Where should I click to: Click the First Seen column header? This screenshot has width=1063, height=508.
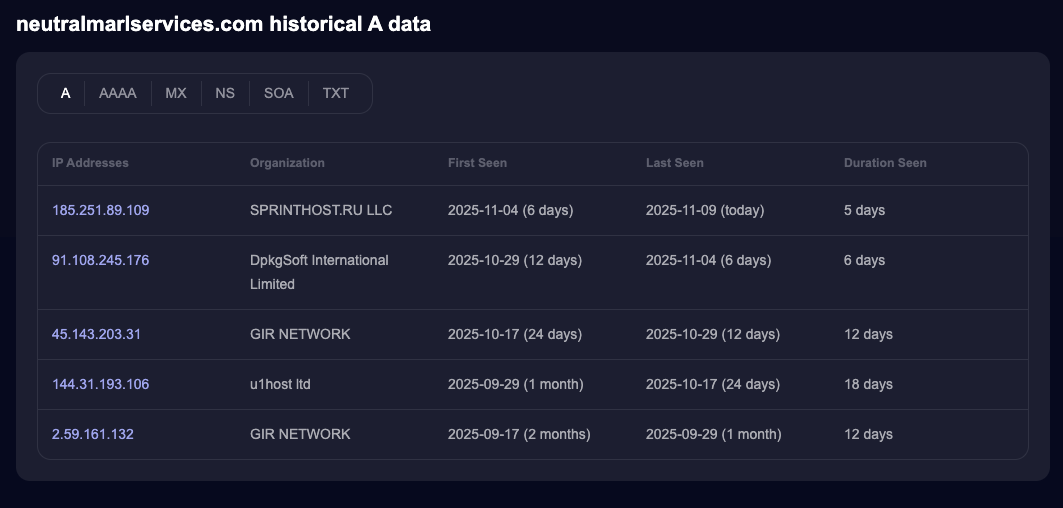(477, 163)
